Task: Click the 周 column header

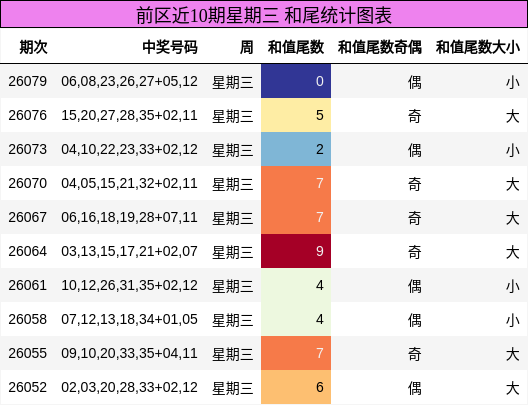Action: click(x=246, y=47)
